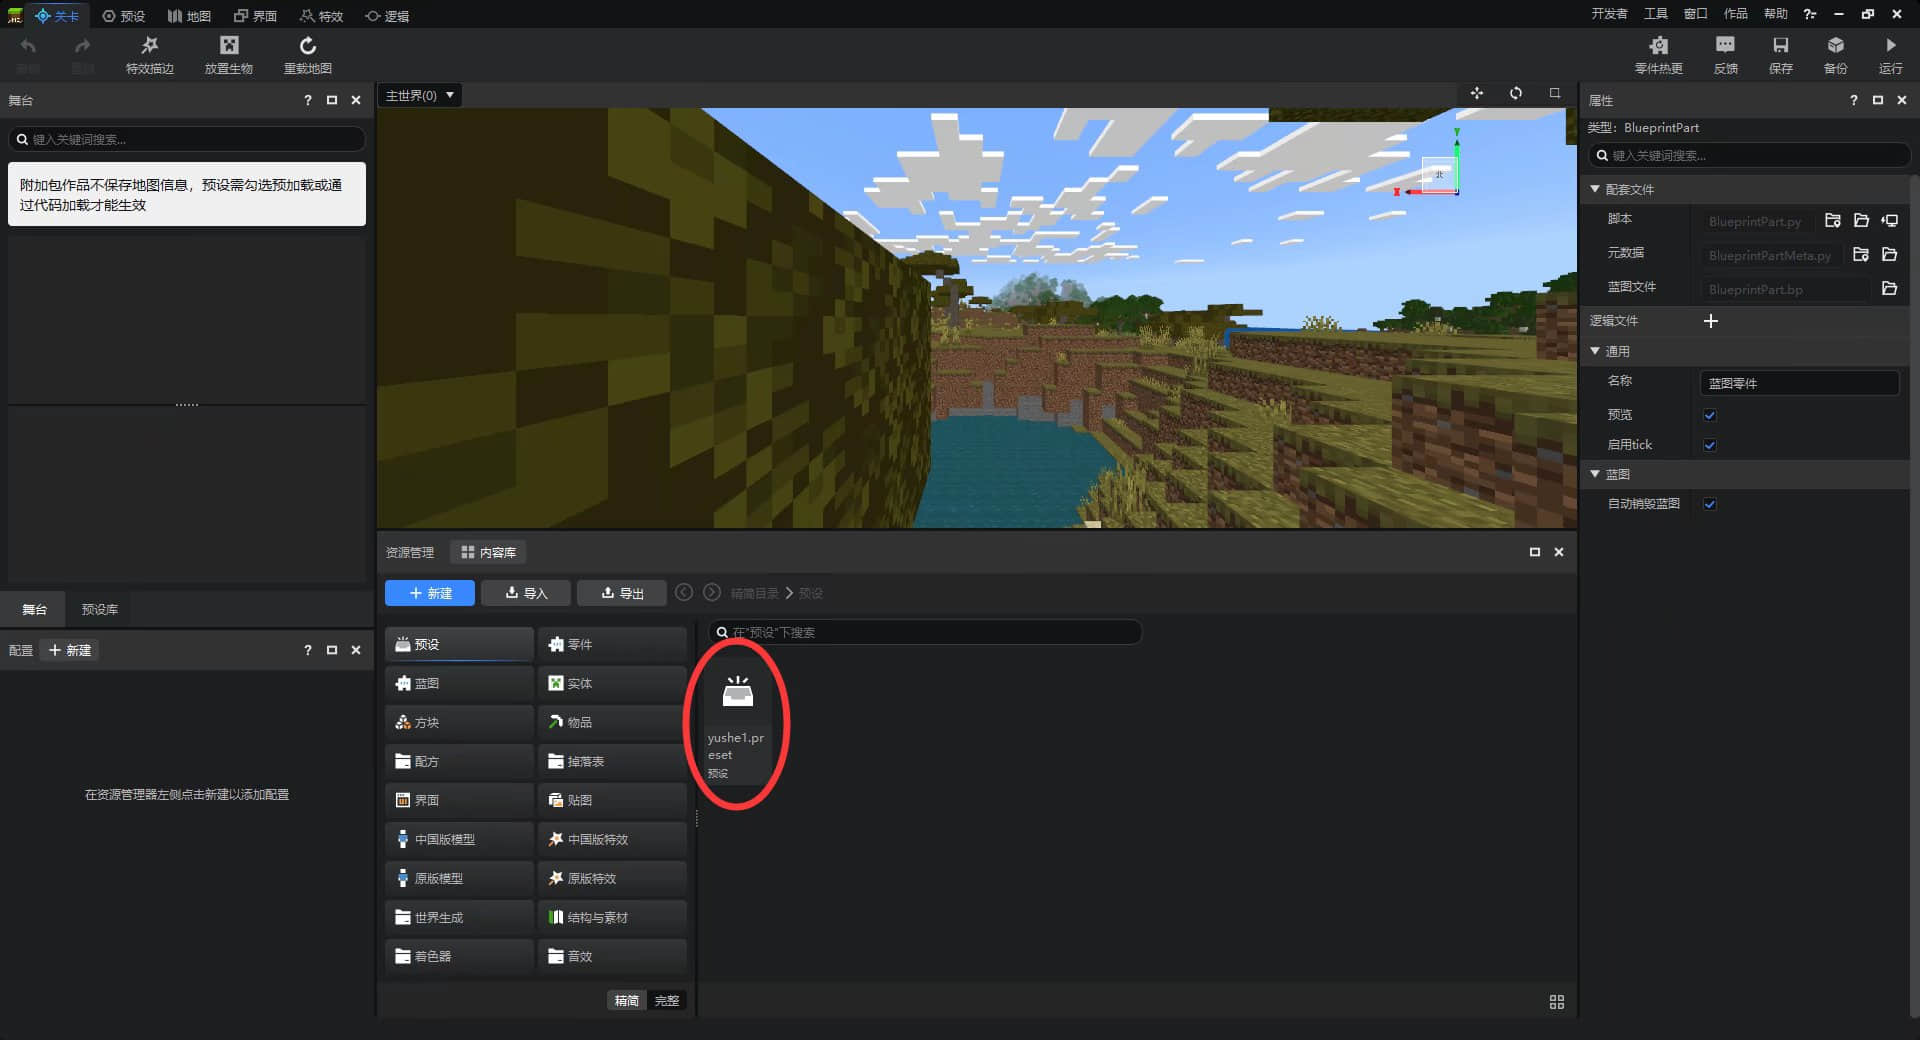Select the 零件 resource category
The image size is (1920, 1040).
click(x=612, y=644)
